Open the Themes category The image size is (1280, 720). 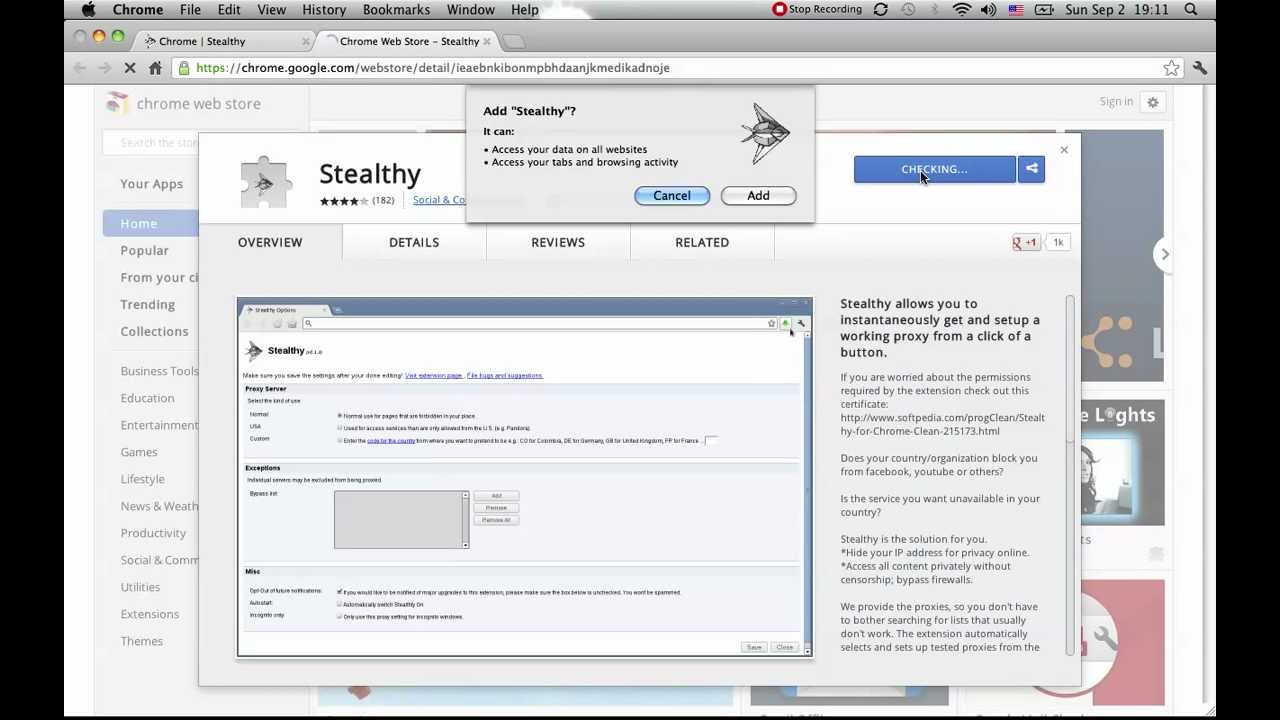tap(142, 641)
